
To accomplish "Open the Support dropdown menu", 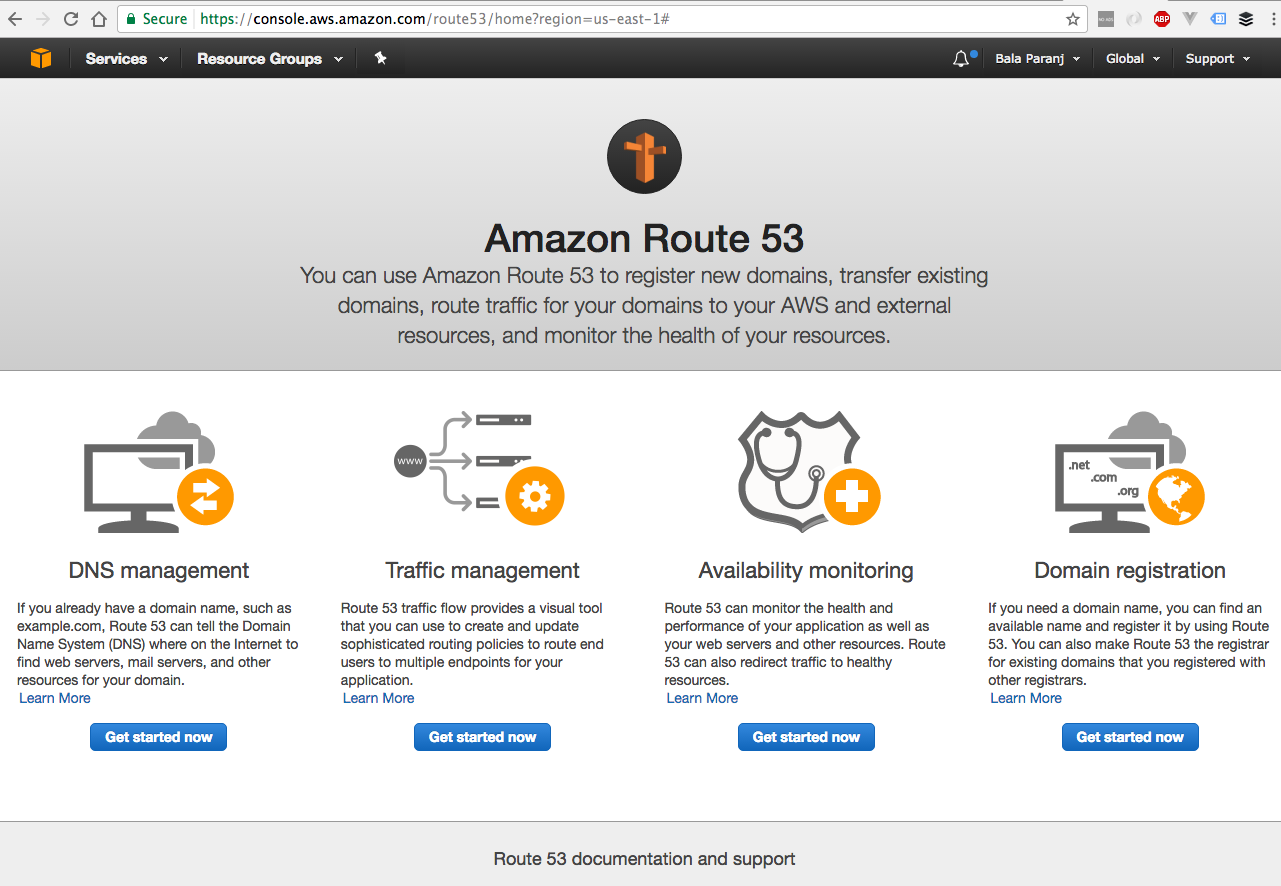I will click(1218, 59).
